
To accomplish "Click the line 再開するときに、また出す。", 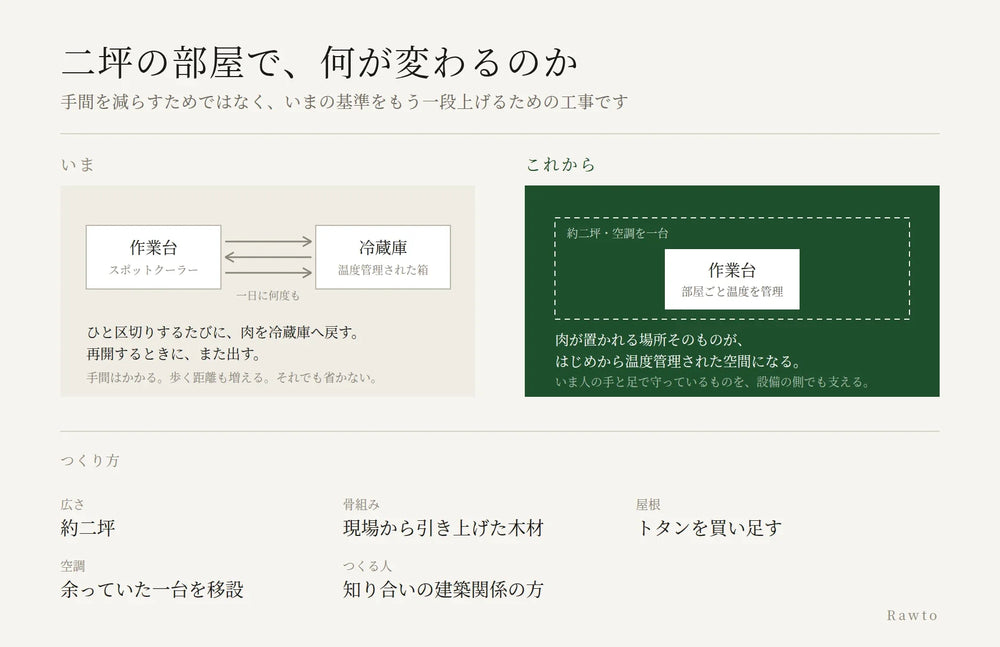I will (174, 354).
